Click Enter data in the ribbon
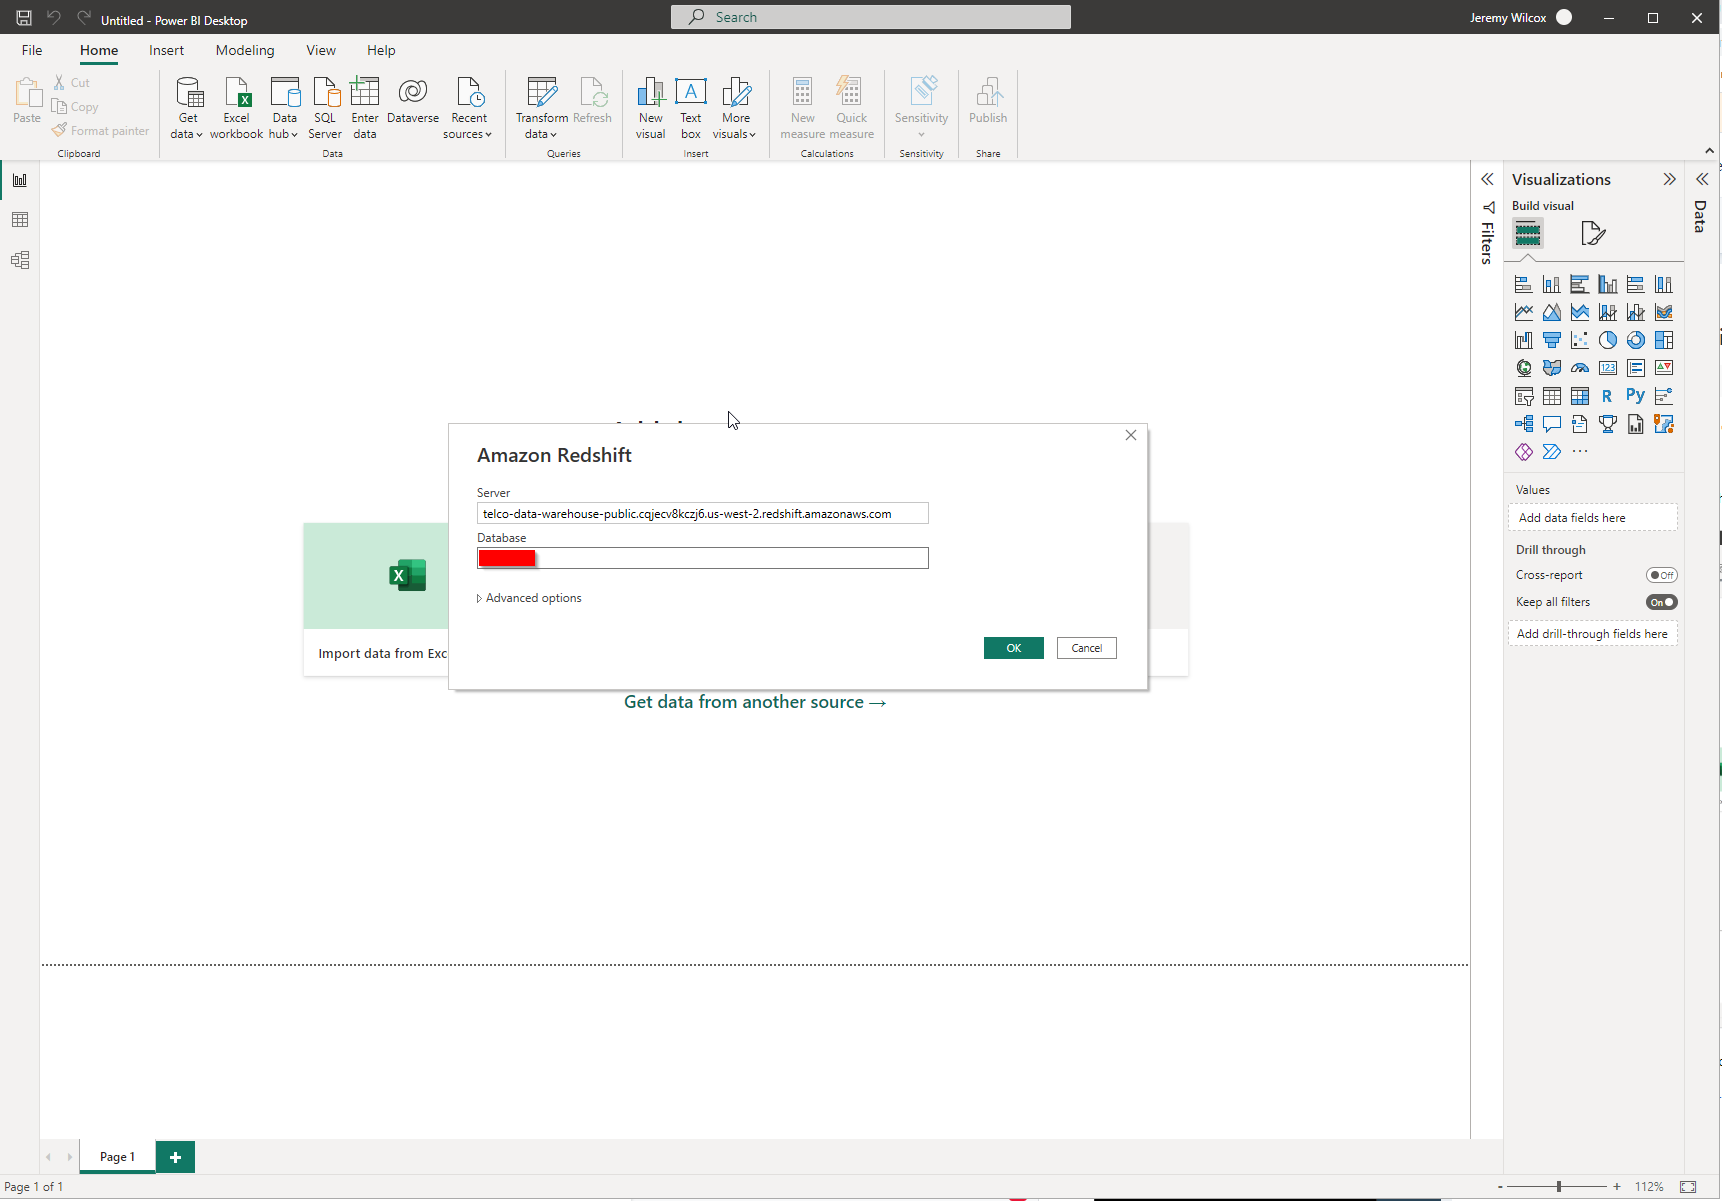1722x1201 pixels. 365,108
